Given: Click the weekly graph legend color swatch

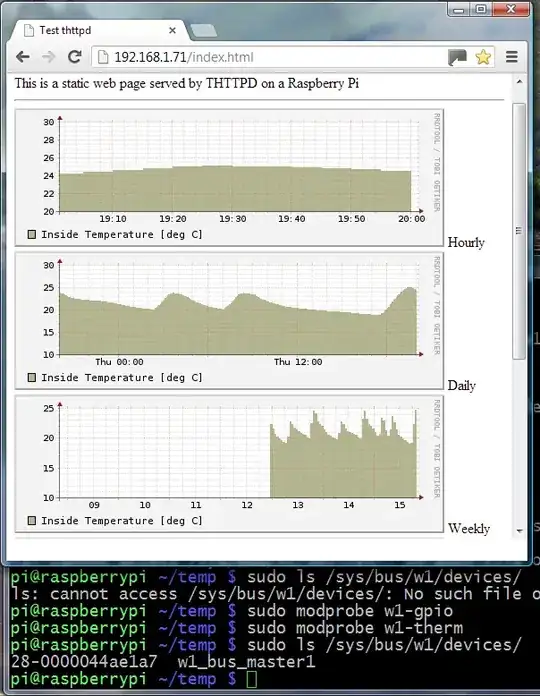Looking at the screenshot, I should tap(32, 520).
